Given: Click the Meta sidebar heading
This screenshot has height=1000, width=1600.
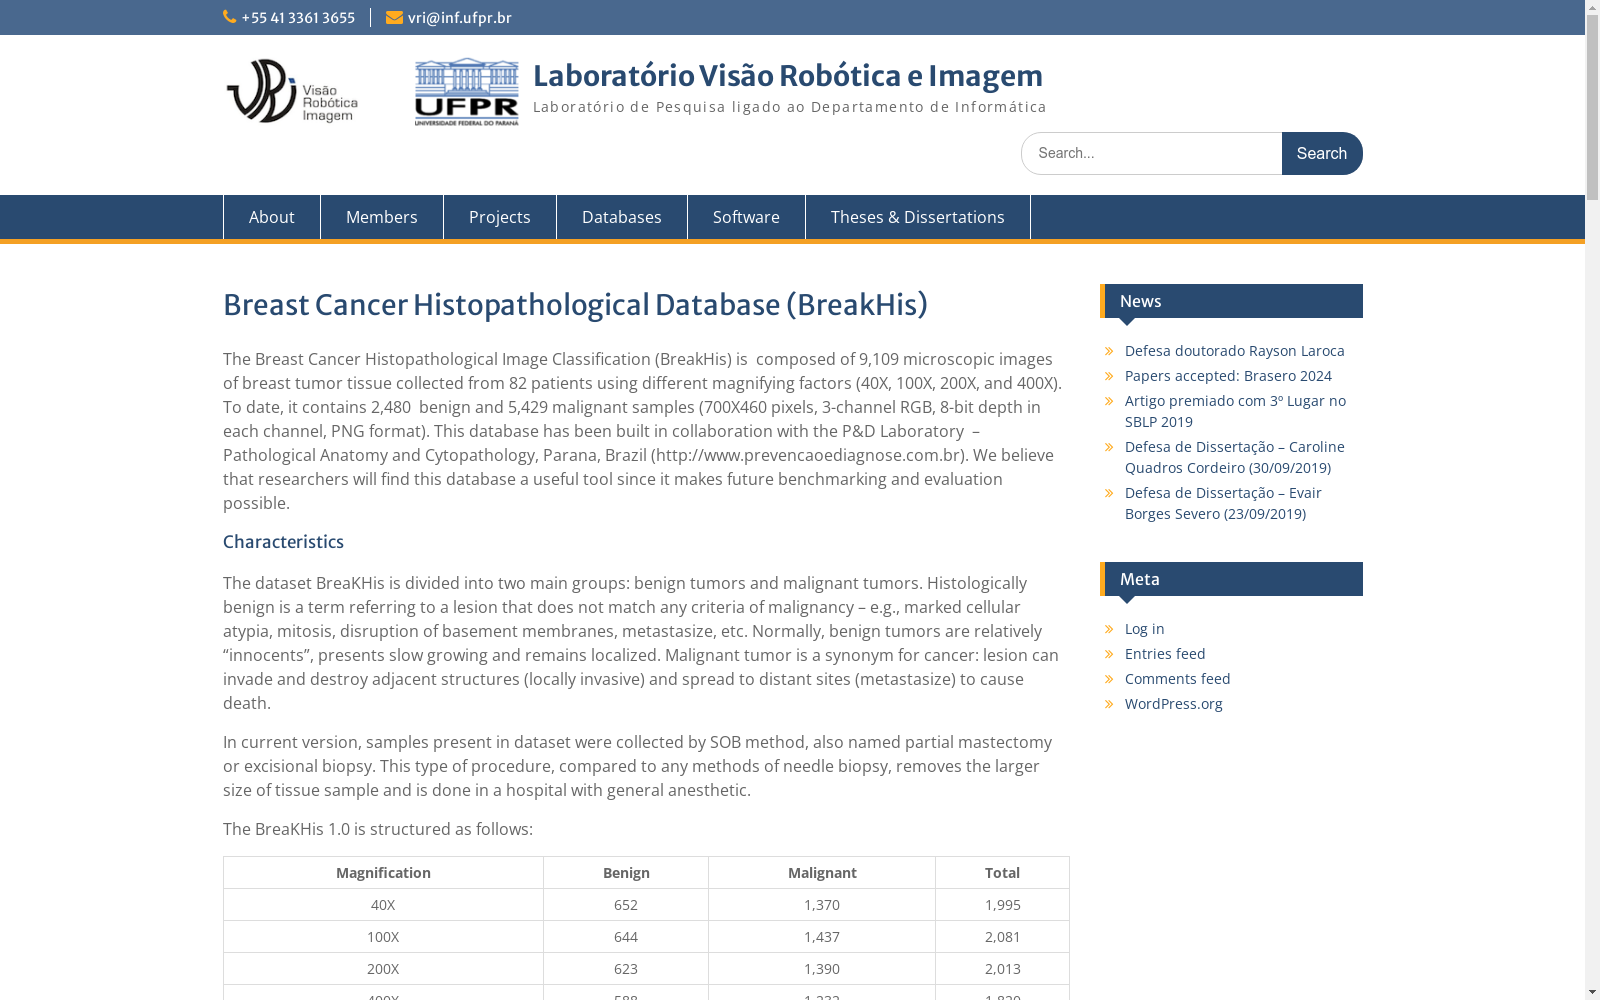Looking at the screenshot, I should pos(1232,579).
